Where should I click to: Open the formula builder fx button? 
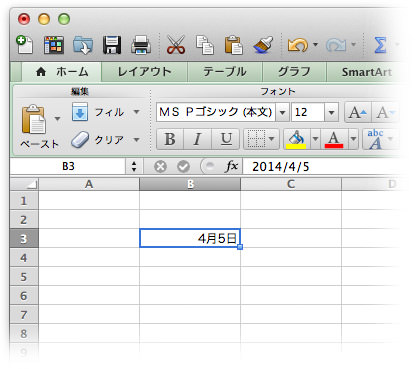(x=232, y=166)
